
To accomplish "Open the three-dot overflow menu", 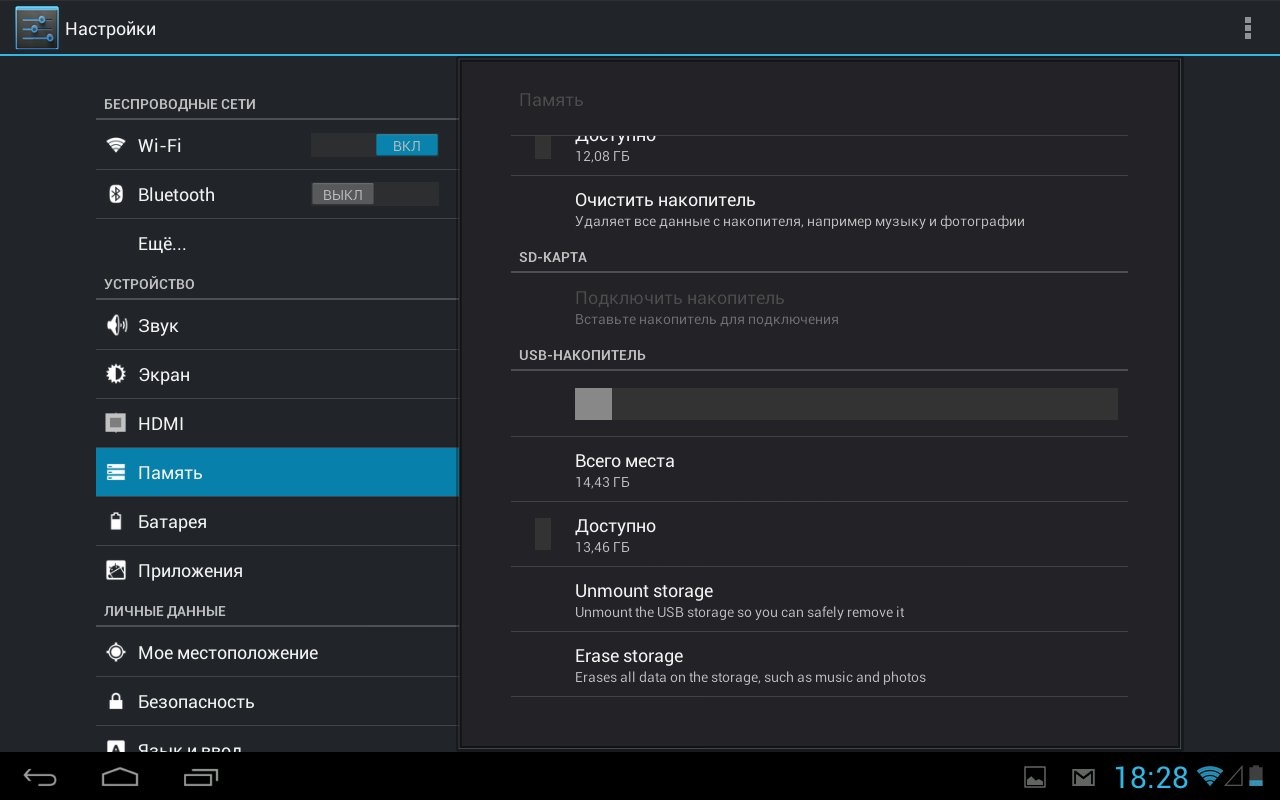I will [1247, 28].
